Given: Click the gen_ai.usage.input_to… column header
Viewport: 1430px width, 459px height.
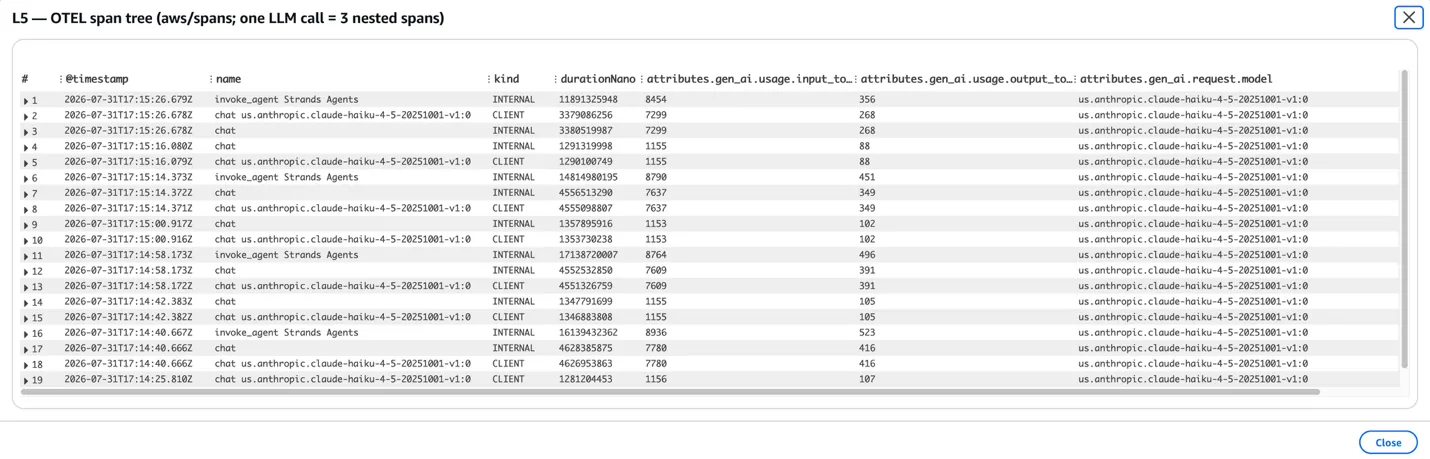Looking at the screenshot, I should click(x=750, y=79).
